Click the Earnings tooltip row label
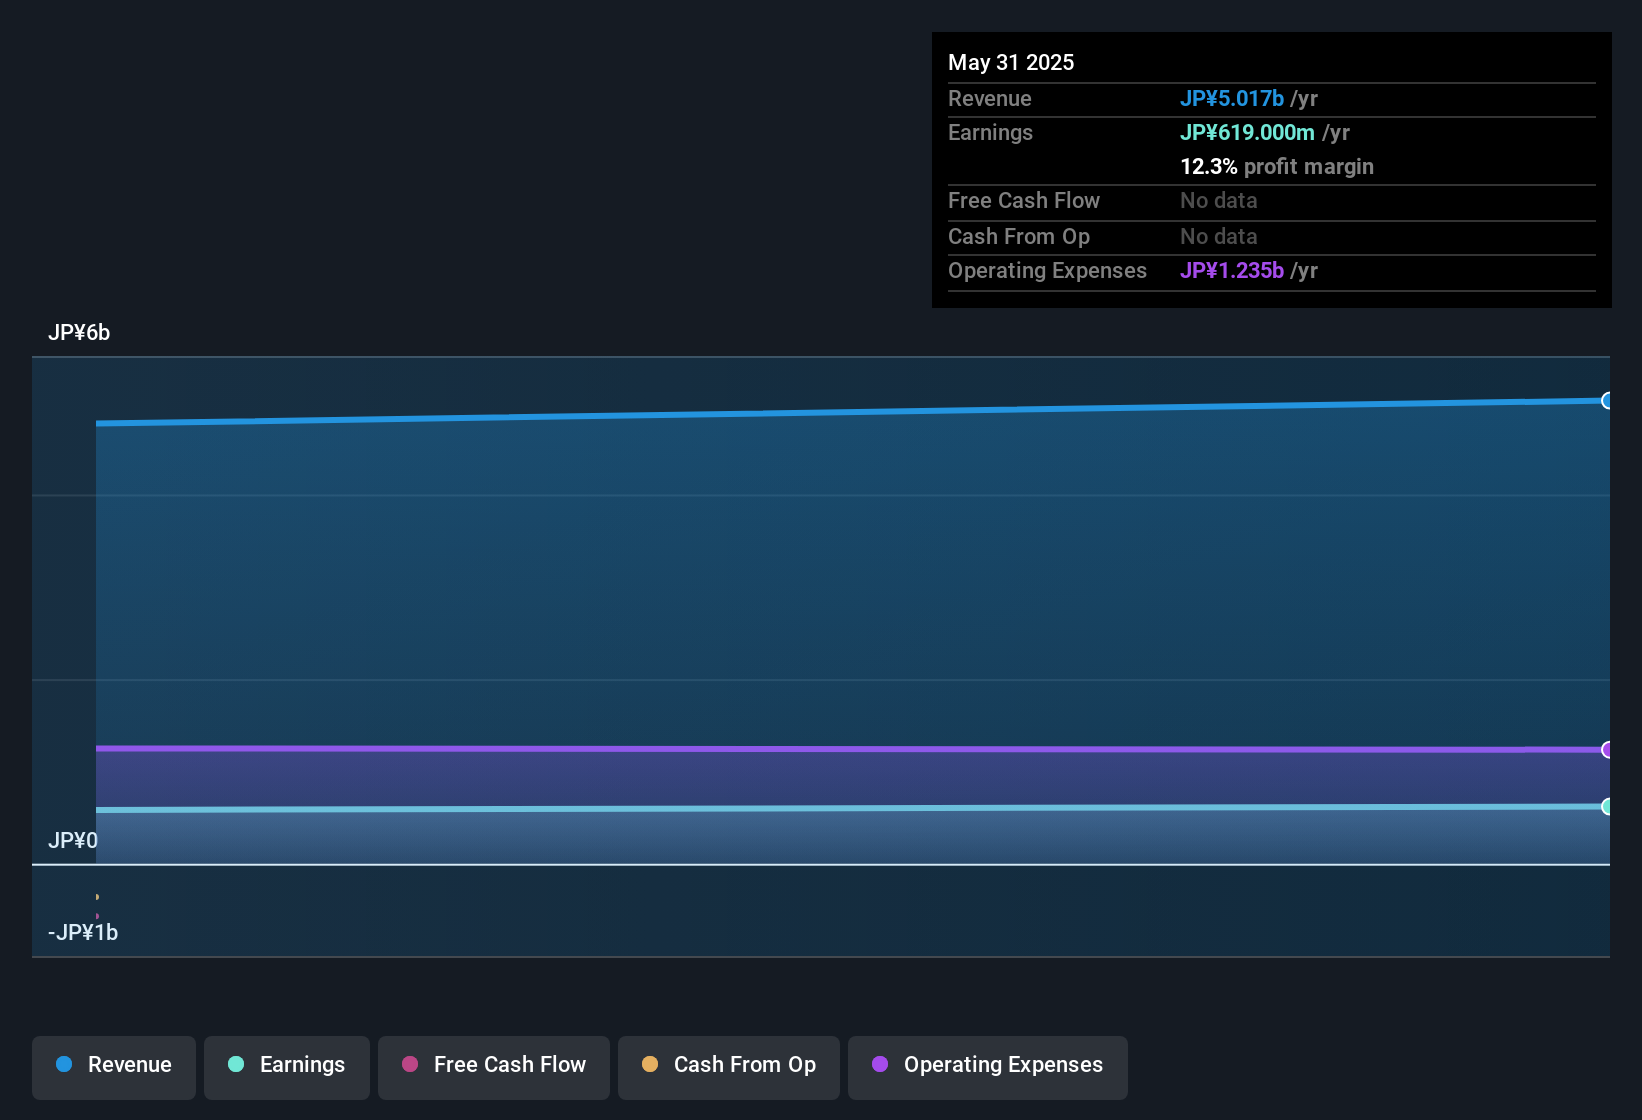This screenshot has width=1642, height=1120. [x=990, y=132]
